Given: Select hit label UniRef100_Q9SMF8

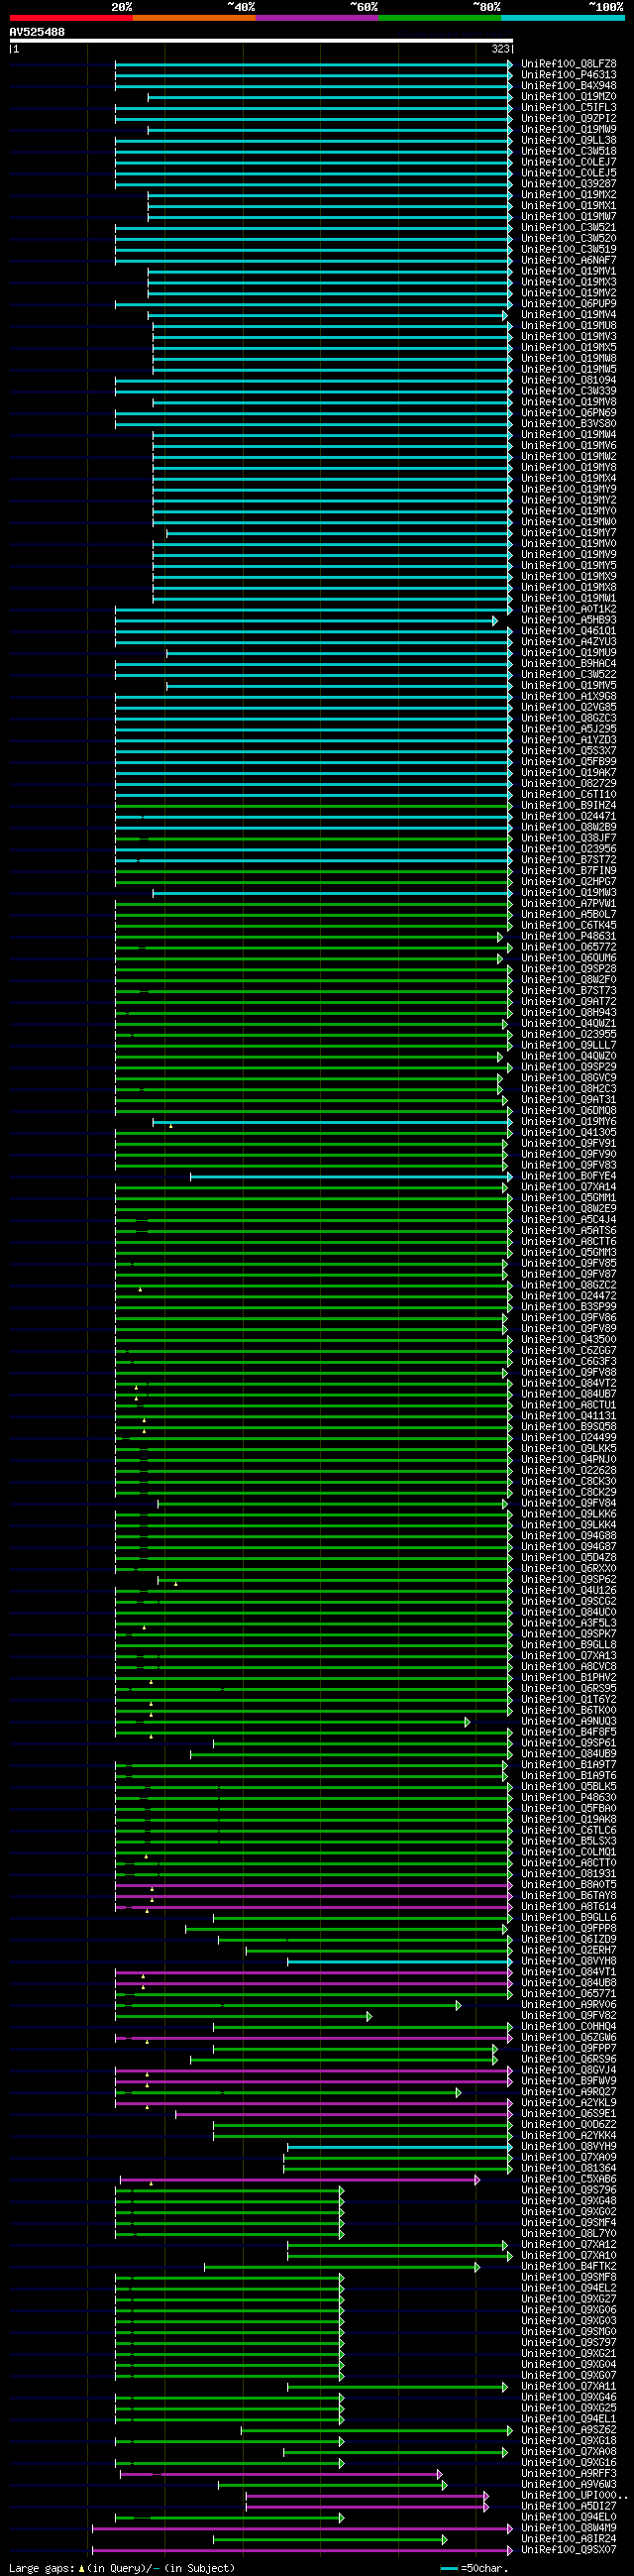Looking at the screenshot, I should click(x=568, y=2278).
